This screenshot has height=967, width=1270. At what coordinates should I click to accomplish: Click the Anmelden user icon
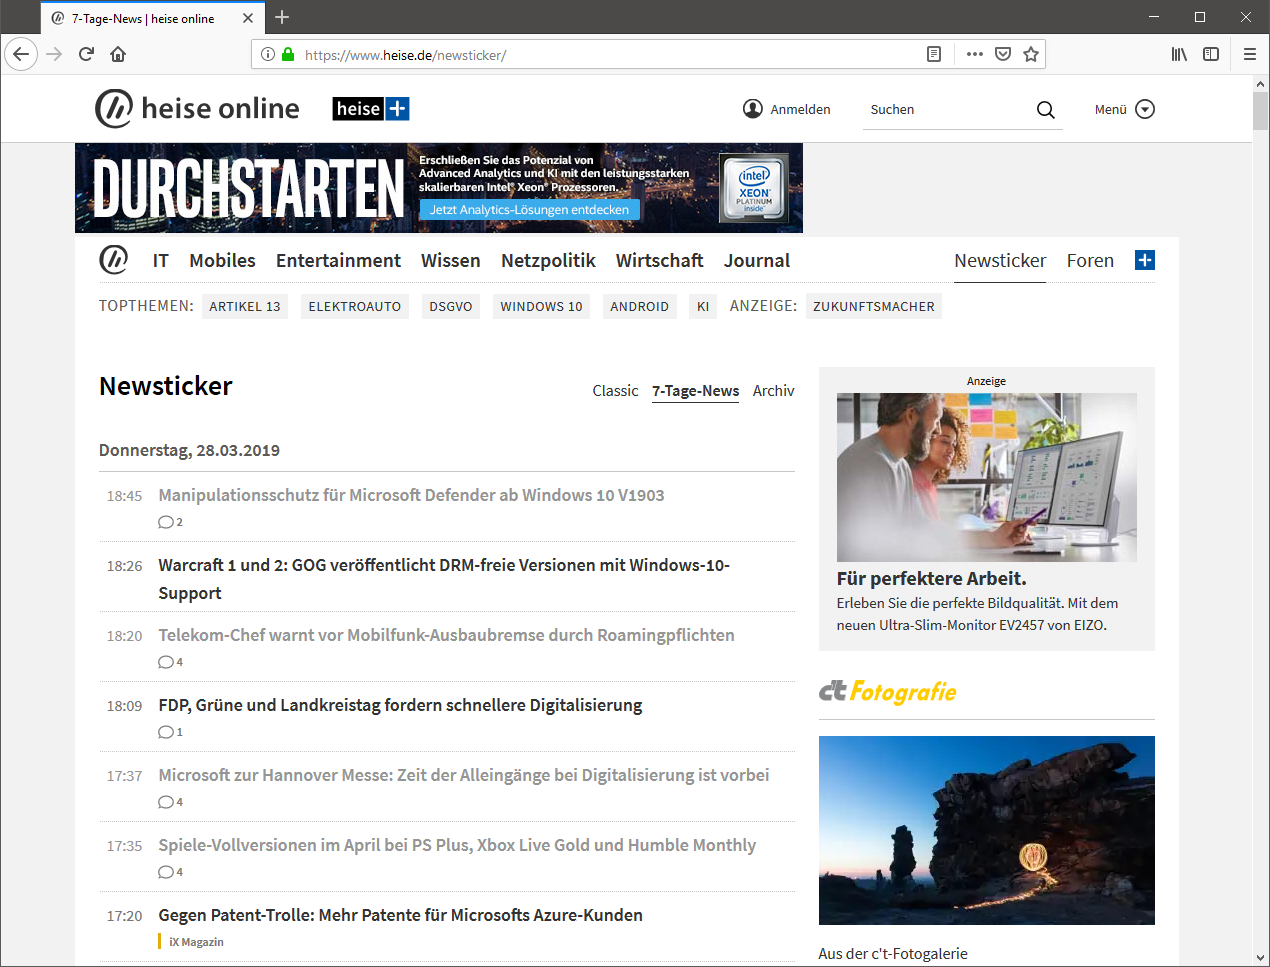[753, 109]
